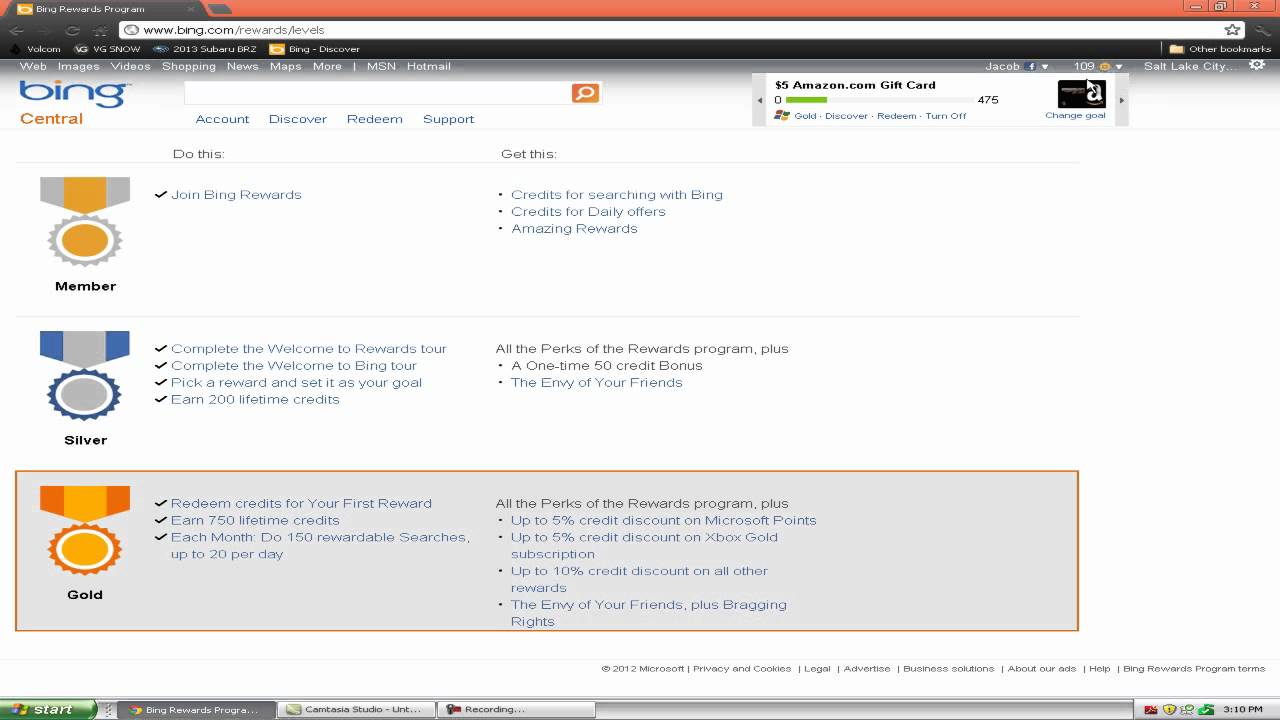
Task: Open the Hotmail link in header
Action: pyautogui.click(x=428, y=66)
